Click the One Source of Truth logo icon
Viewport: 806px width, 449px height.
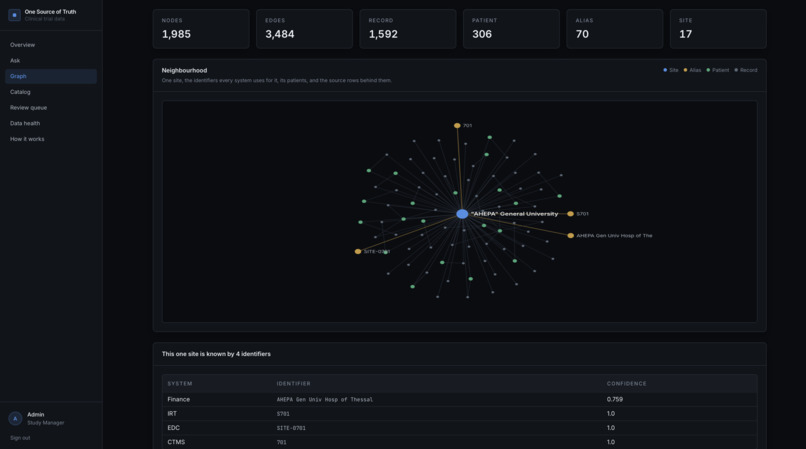tap(14, 15)
